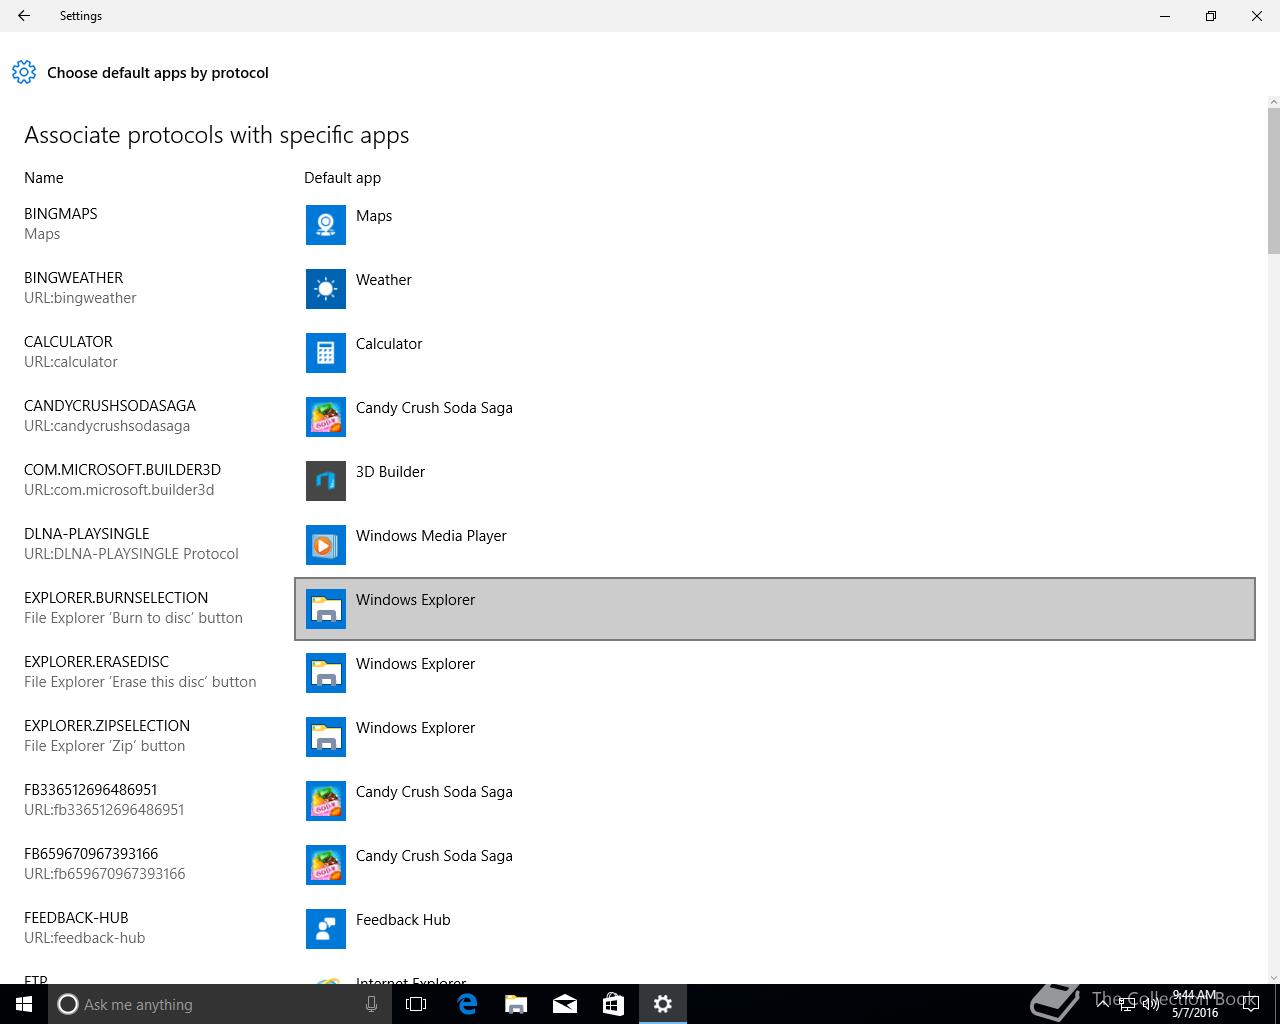Open the Store app from taskbar
This screenshot has height=1024, width=1280.
(613, 1004)
